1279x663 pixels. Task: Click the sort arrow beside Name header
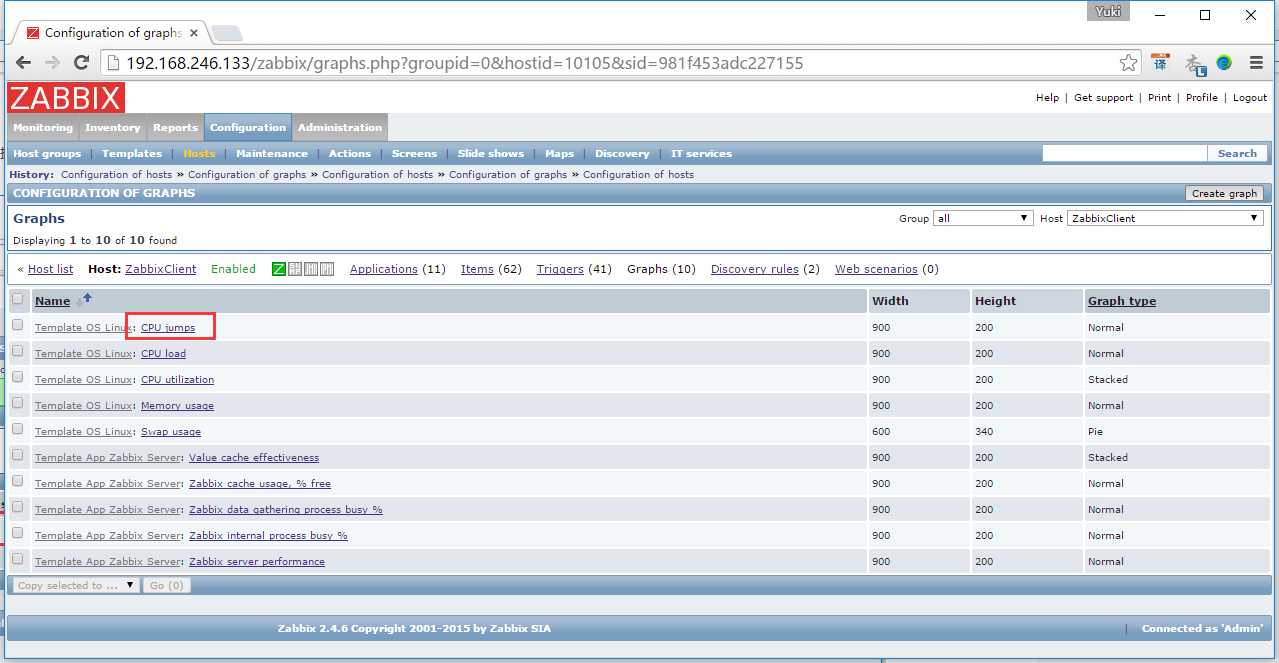[84, 300]
